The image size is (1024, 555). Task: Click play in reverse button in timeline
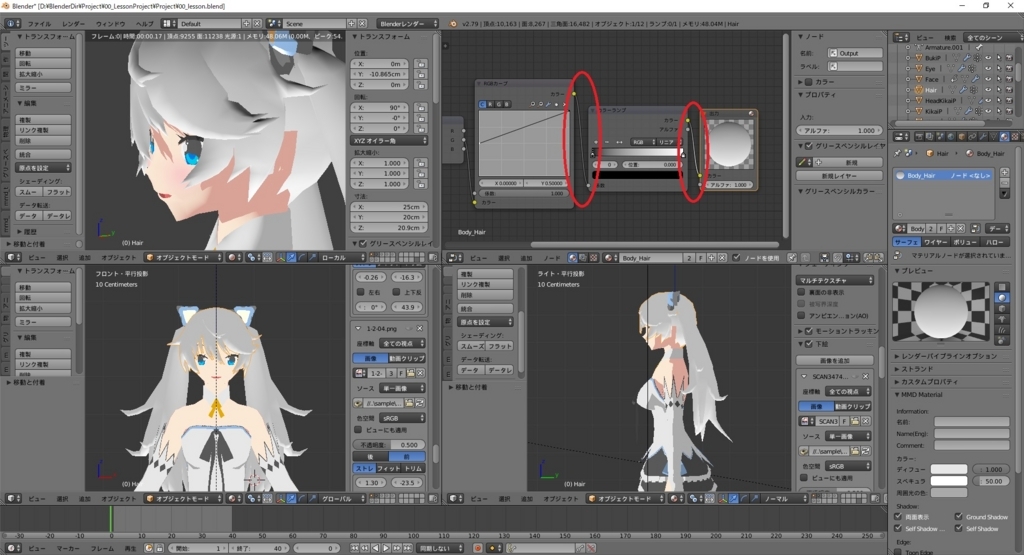click(376, 548)
